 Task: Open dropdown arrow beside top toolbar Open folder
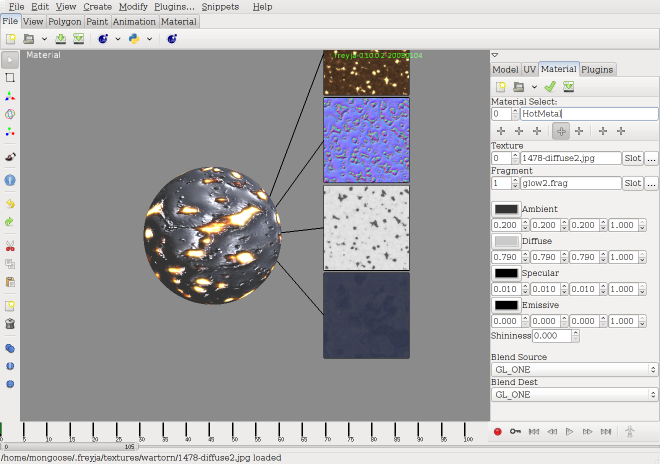[44, 39]
